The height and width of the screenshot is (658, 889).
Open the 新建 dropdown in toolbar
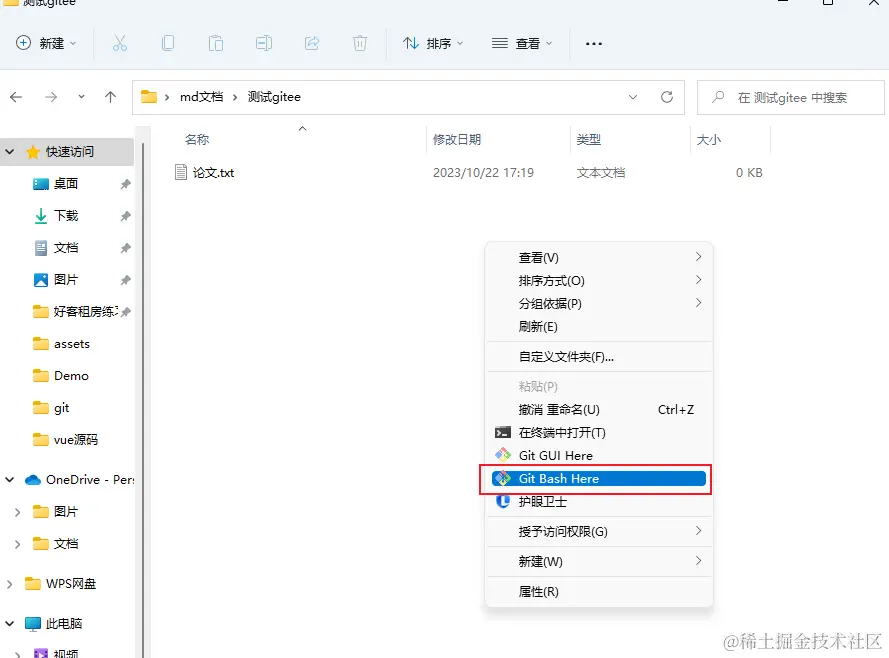tap(46, 43)
